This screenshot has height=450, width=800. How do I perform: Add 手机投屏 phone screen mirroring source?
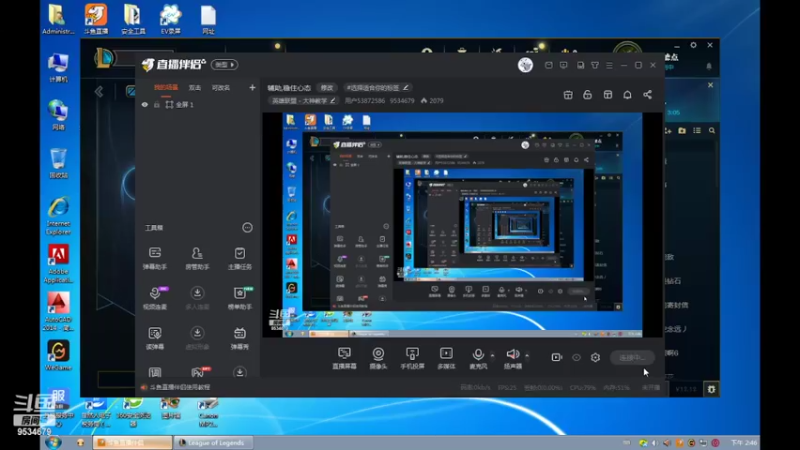(x=412, y=358)
